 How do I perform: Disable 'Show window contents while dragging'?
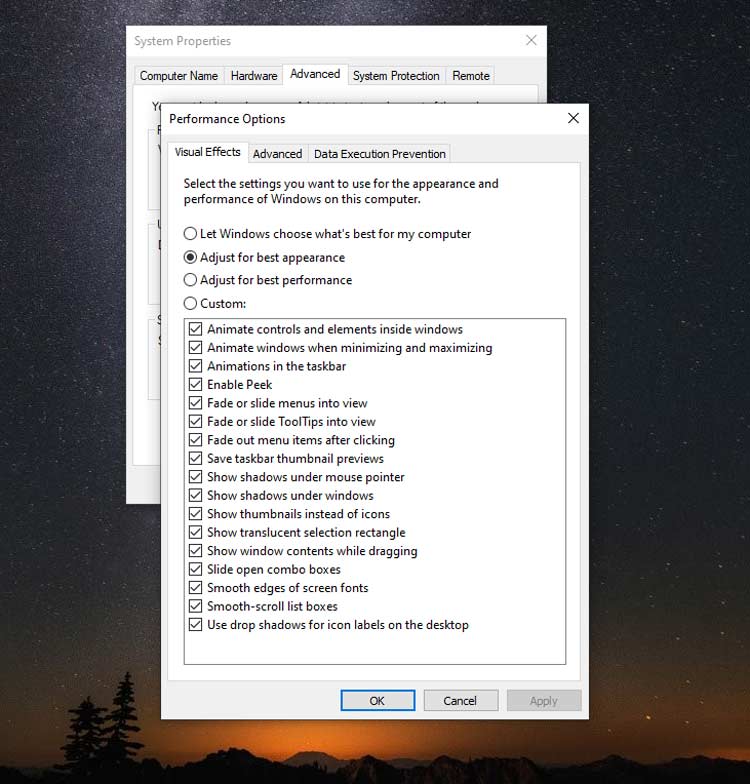coord(196,551)
